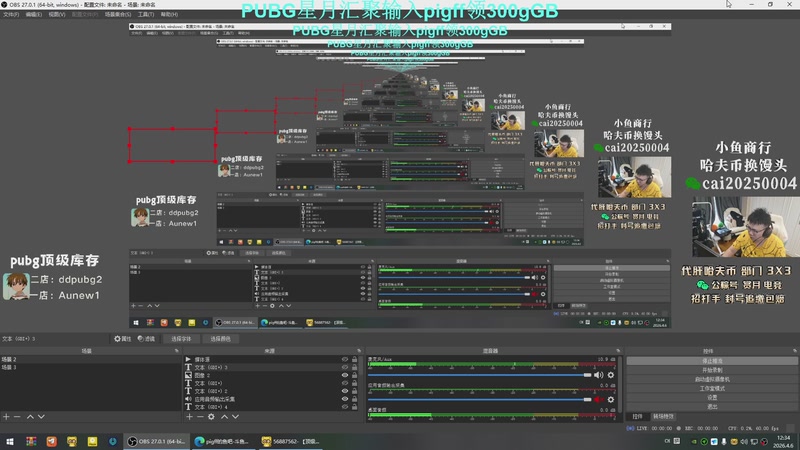Open the 工具(T) menu
Image resolution: width=800 pixels, height=450 pixels.
pyautogui.click(x=146, y=14)
